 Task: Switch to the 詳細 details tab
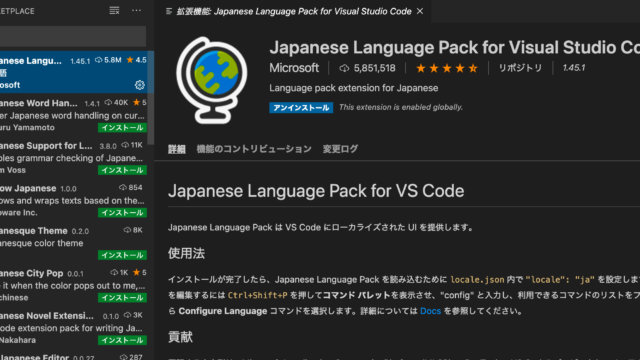tap(177, 149)
